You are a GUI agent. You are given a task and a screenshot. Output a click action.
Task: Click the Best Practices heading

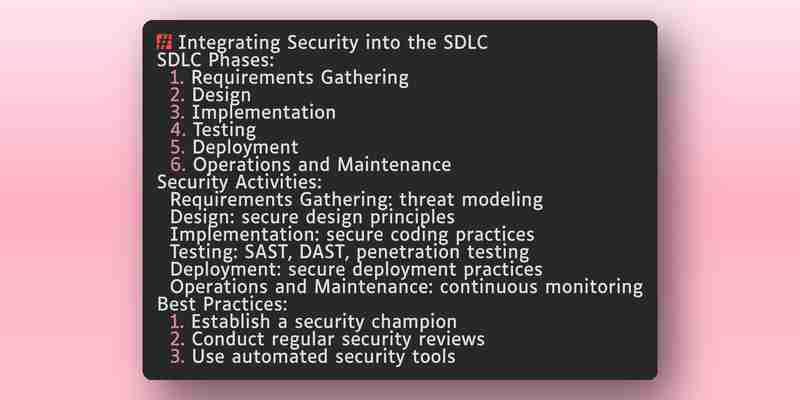pyautogui.click(x=222, y=305)
